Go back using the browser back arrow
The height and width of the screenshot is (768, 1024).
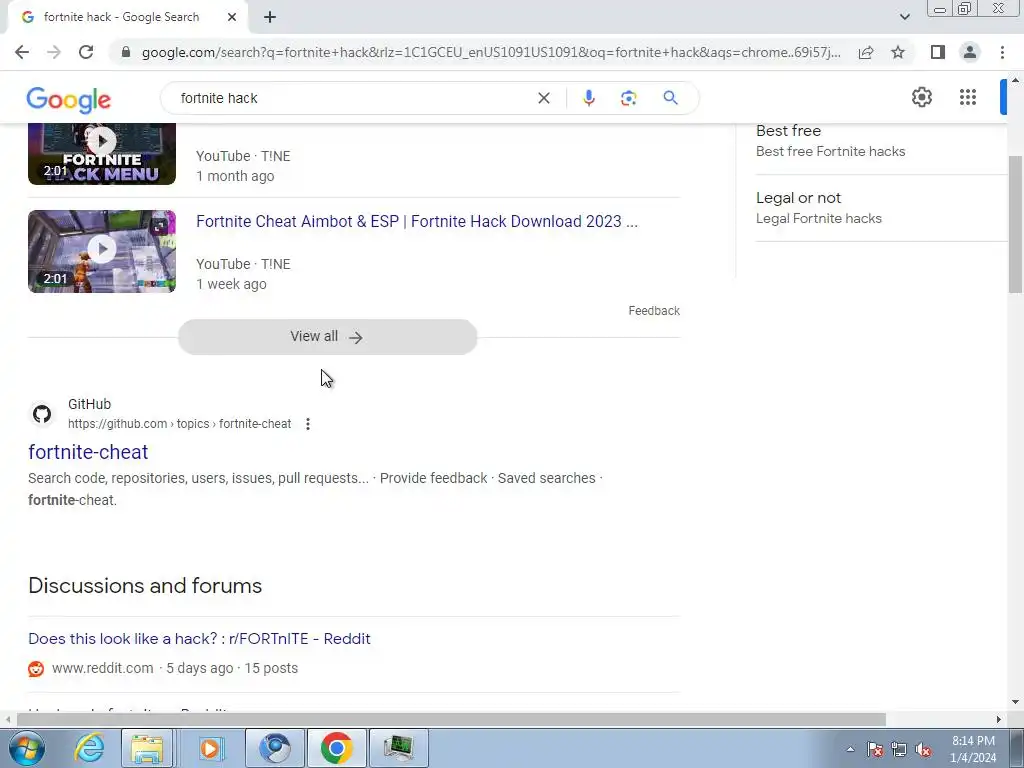[22, 52]
